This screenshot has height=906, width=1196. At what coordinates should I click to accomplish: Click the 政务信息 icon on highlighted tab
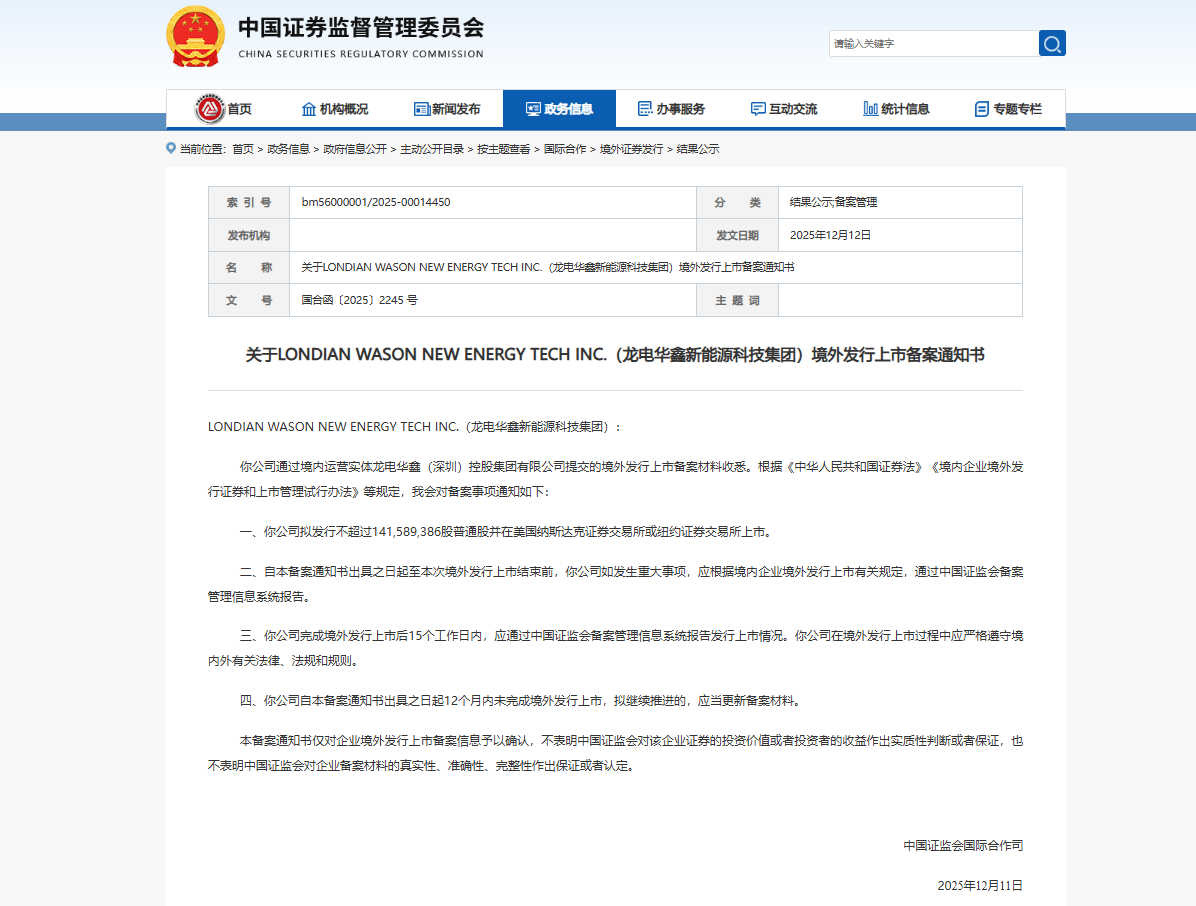[x=531, y=109]
